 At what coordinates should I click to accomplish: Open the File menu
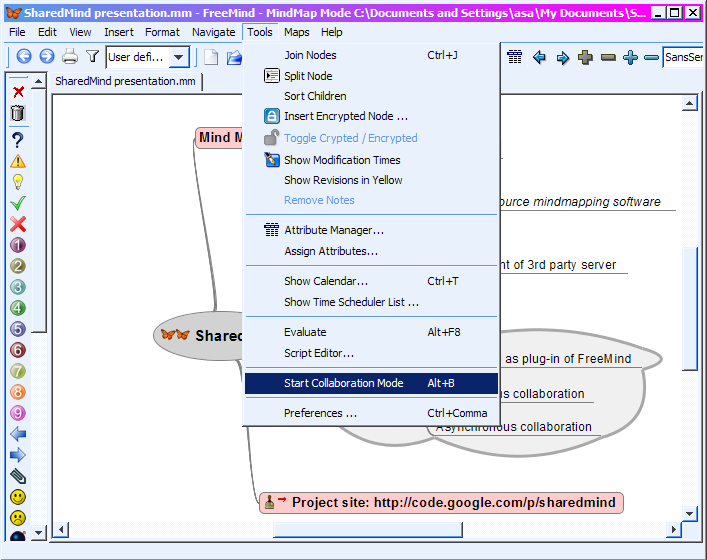[17, 32]
